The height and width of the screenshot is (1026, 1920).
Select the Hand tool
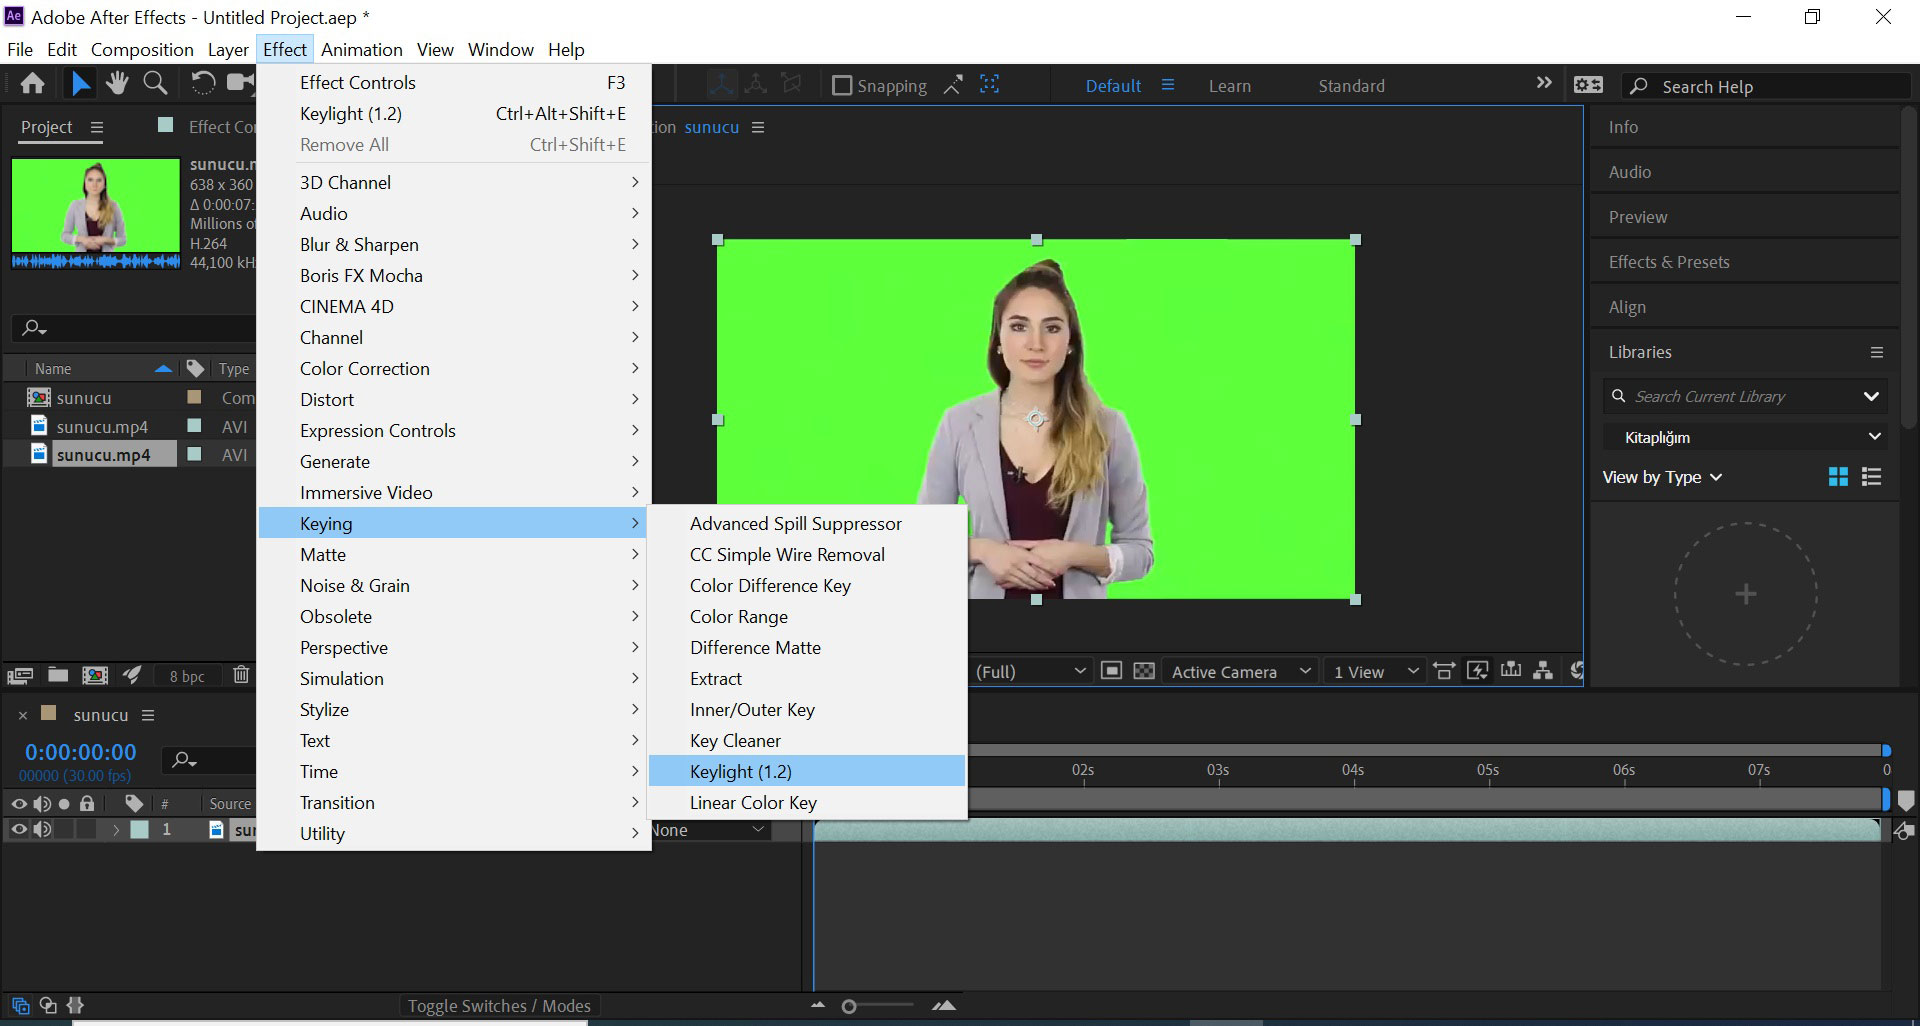tap(117, 84)
